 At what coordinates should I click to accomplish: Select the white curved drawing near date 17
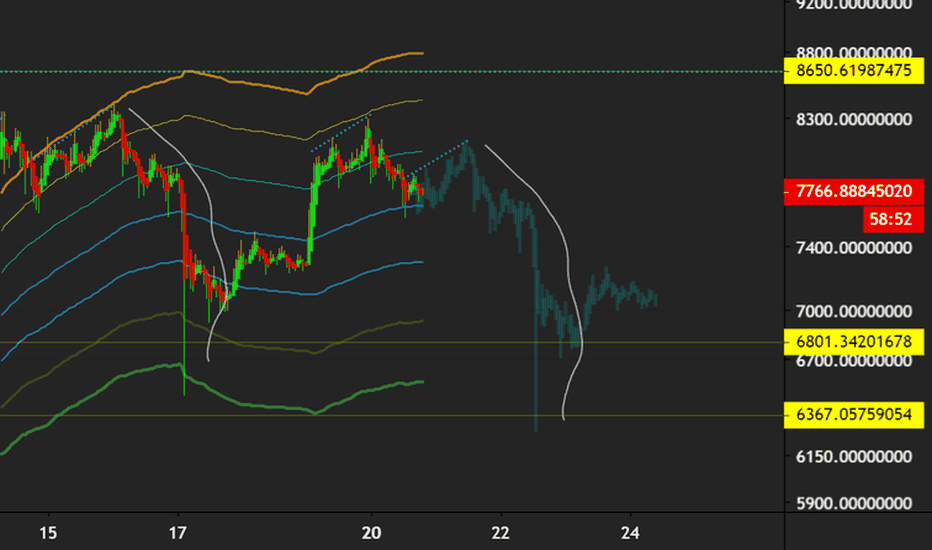click(210, 208)
